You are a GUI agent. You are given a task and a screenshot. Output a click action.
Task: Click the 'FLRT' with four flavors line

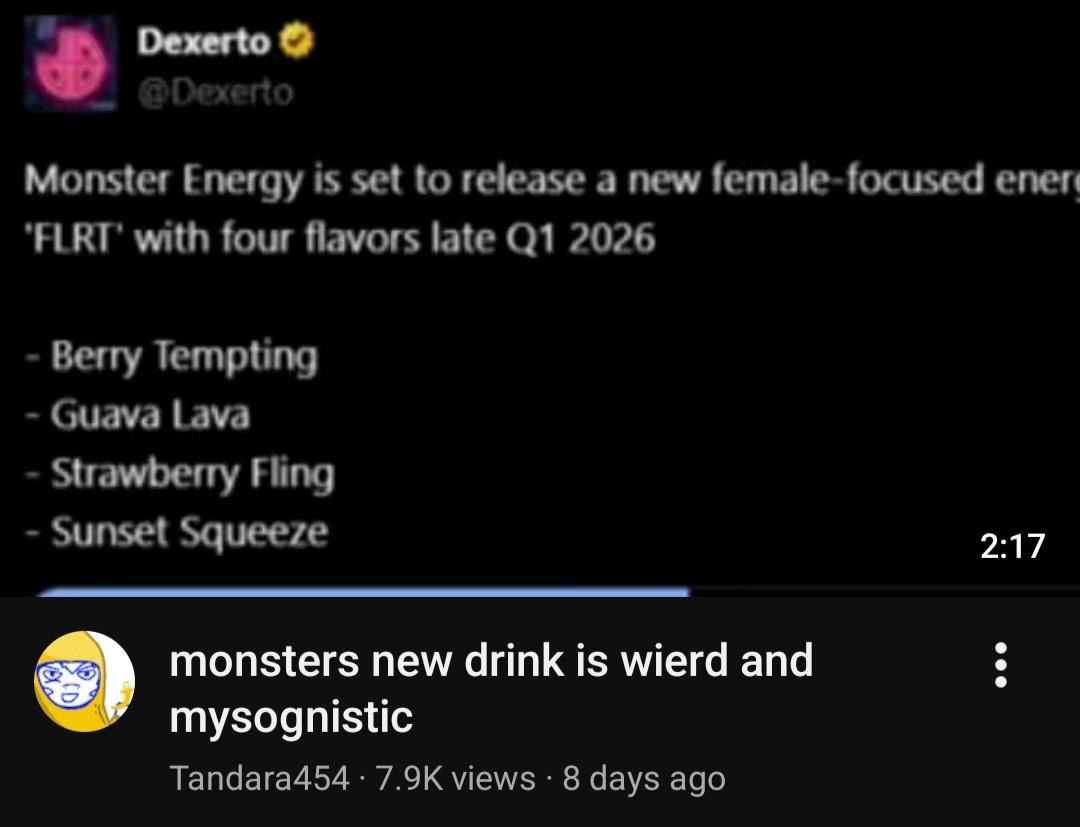tap(340, 239)
